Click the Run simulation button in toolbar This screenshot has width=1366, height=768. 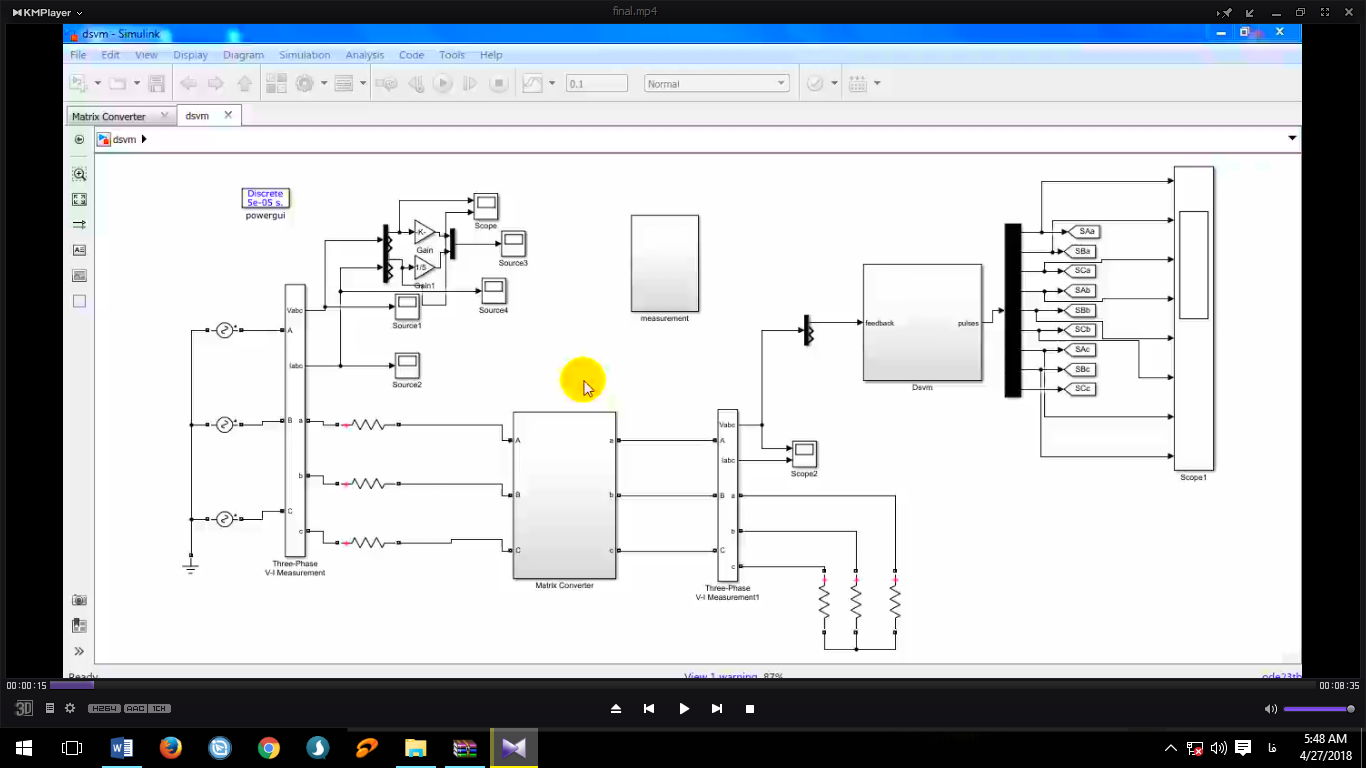click(443, 84)
